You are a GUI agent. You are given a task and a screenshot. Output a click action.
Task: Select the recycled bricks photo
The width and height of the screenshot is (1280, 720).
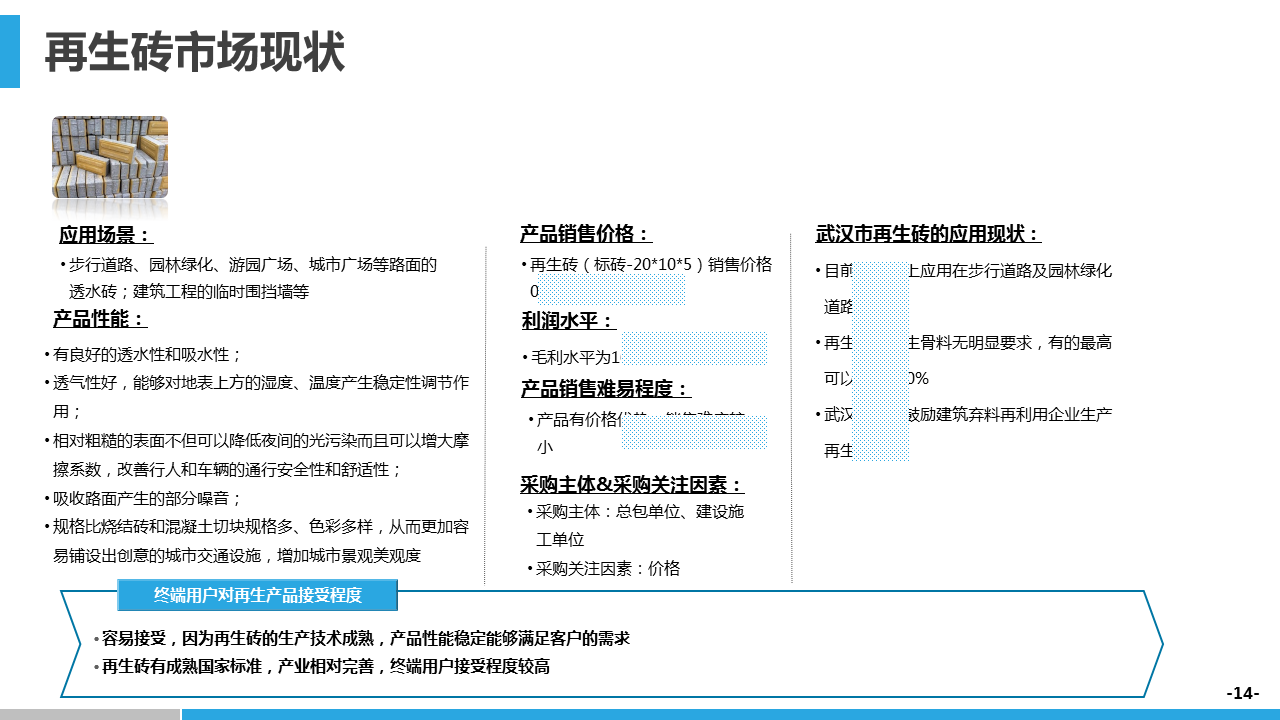tap(110, 157)
